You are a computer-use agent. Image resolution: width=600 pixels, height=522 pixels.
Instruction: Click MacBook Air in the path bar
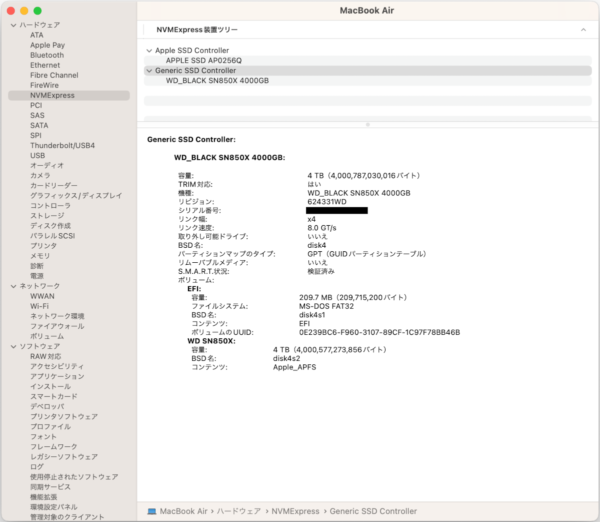coord(183,511)
